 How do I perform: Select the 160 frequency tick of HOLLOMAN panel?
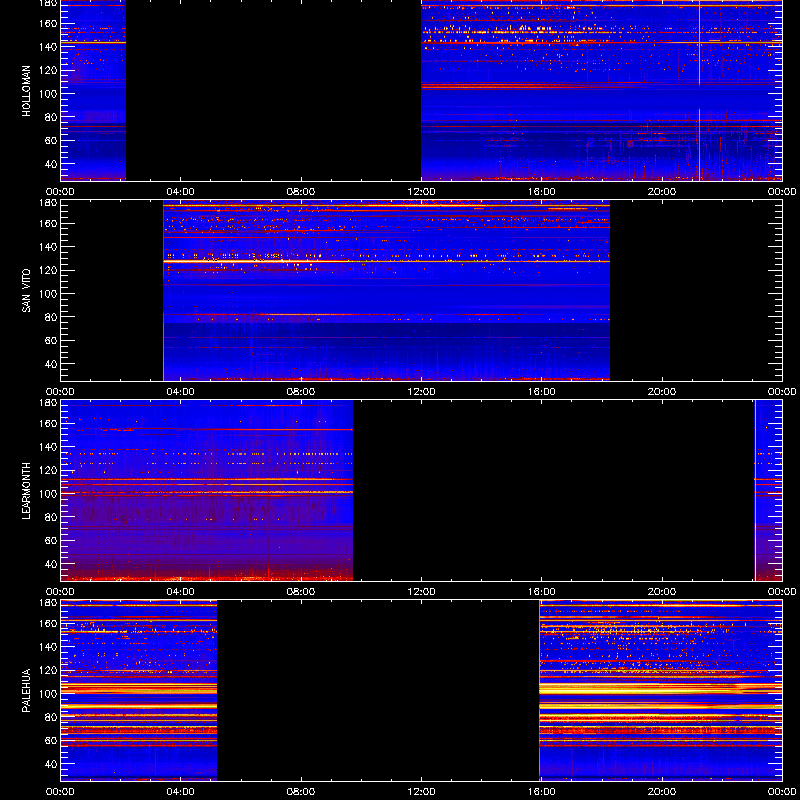(50, 23)
